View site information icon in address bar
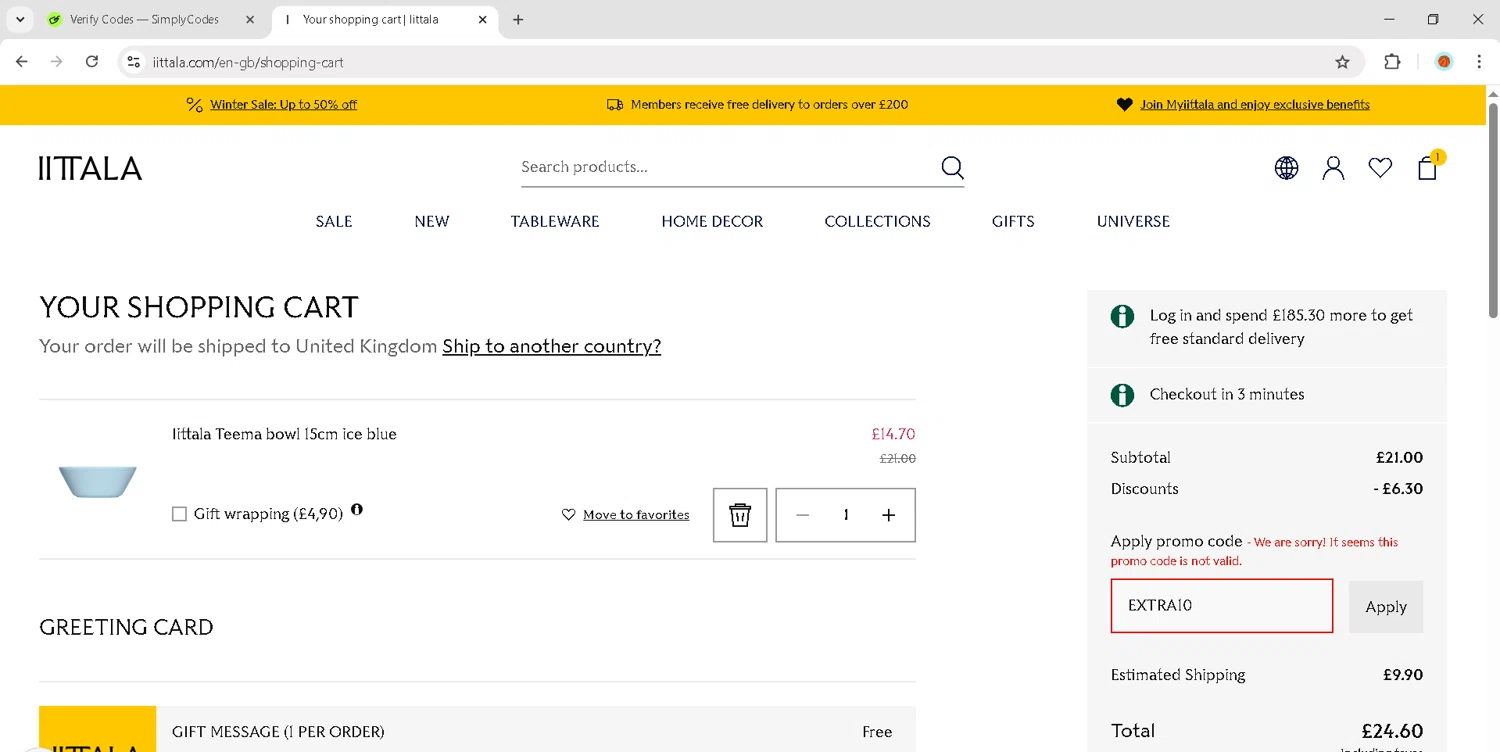 coord(133,62)
